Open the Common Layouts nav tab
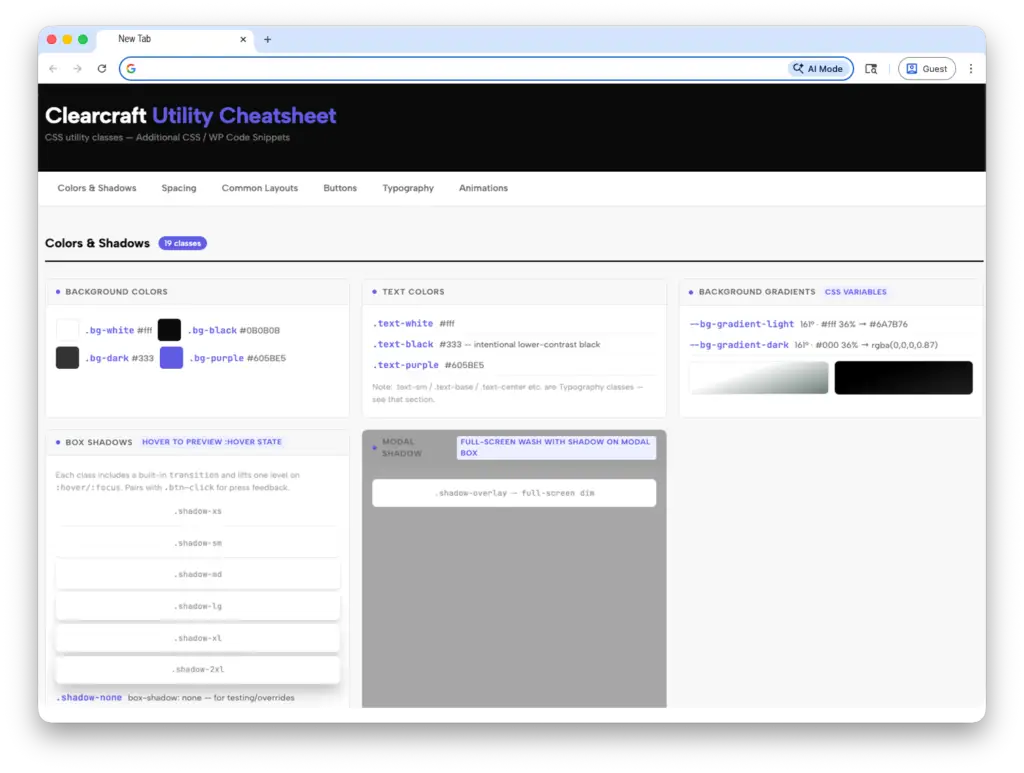 pos(260,188)
